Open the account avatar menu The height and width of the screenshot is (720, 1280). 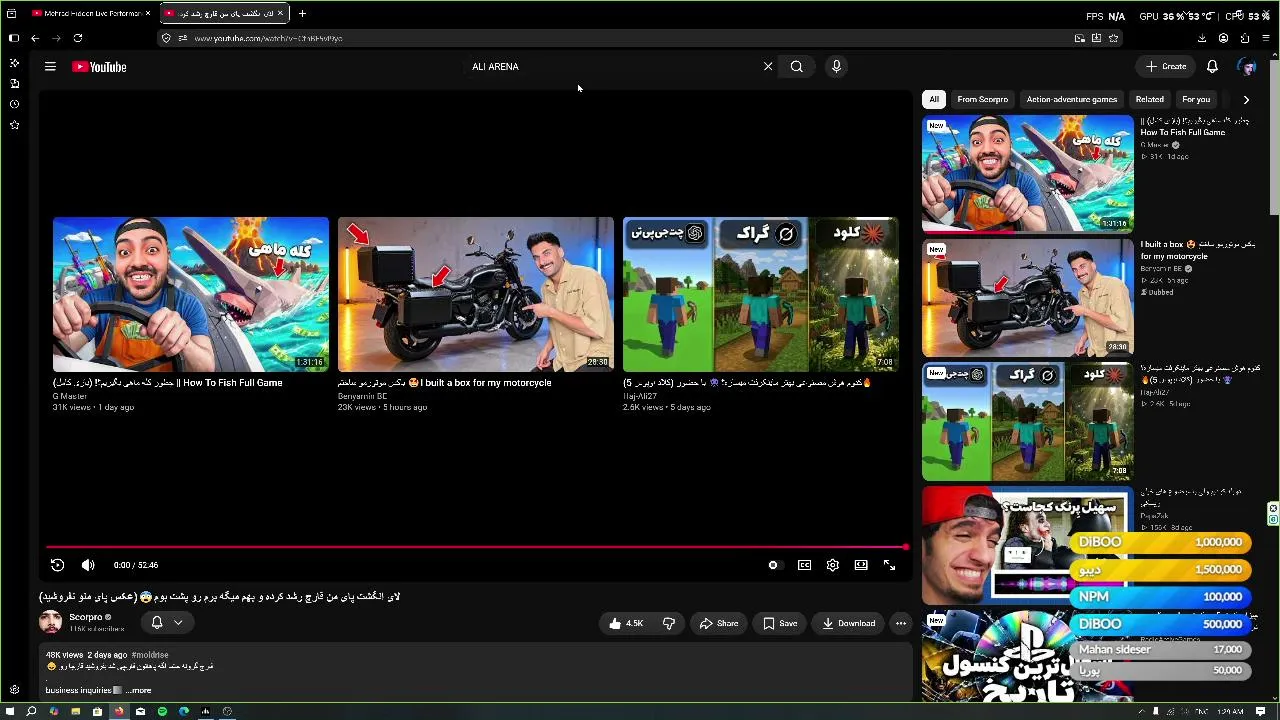(x=1247, y=67)
